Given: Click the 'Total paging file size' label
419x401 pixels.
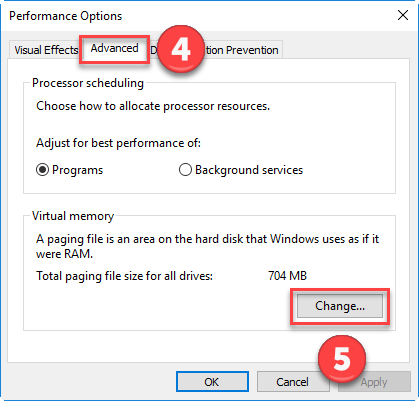Looking at the screenshot, I should pyautogui.click(x=124, y=276).
